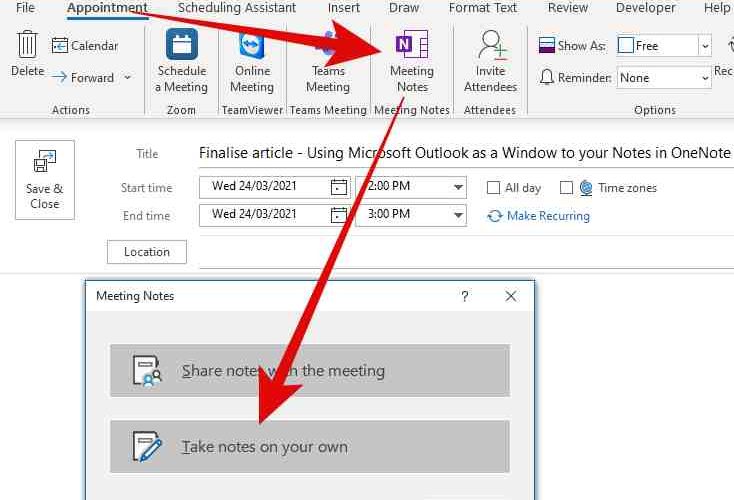The image size is (734, 500).
Task: Click the Meeting Notes dialog help icon
Action: click(x=464, y=296)
